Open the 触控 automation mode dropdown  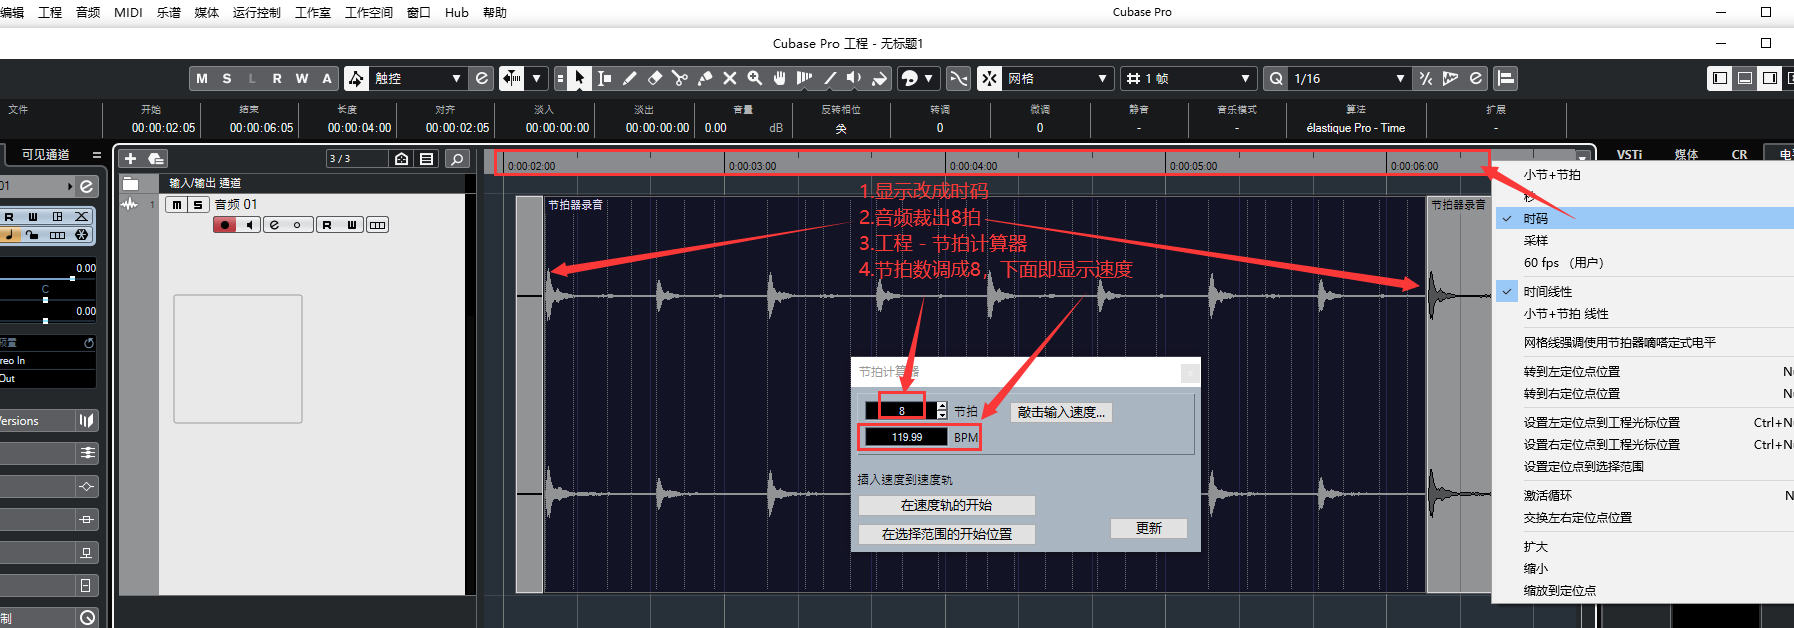(x=418, y=78)
